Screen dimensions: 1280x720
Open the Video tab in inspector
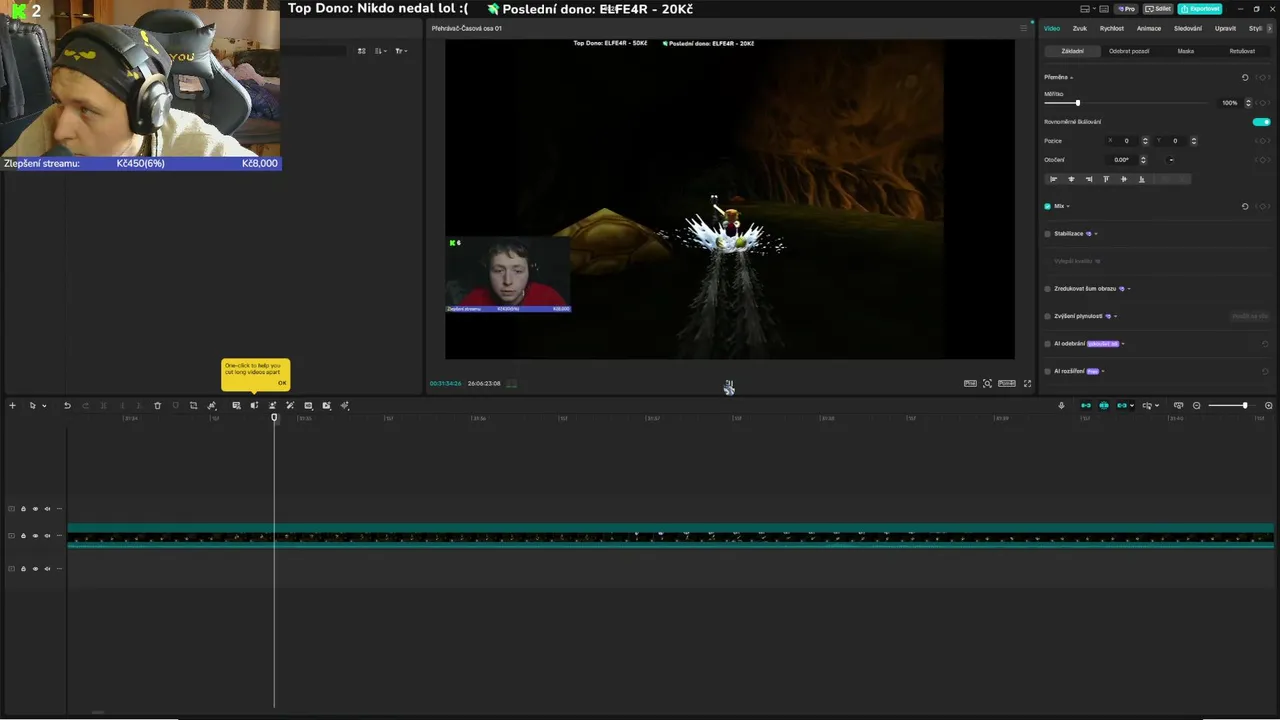coord(1052,28)
